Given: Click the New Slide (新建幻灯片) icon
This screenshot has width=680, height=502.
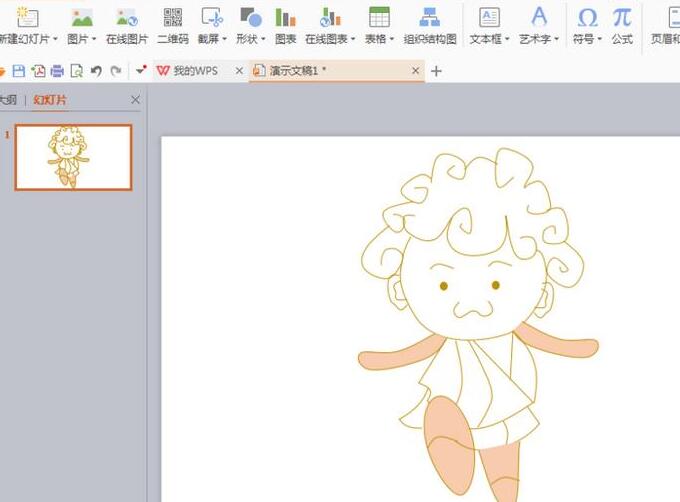Looking at the screenshot, I should (27, 17).
